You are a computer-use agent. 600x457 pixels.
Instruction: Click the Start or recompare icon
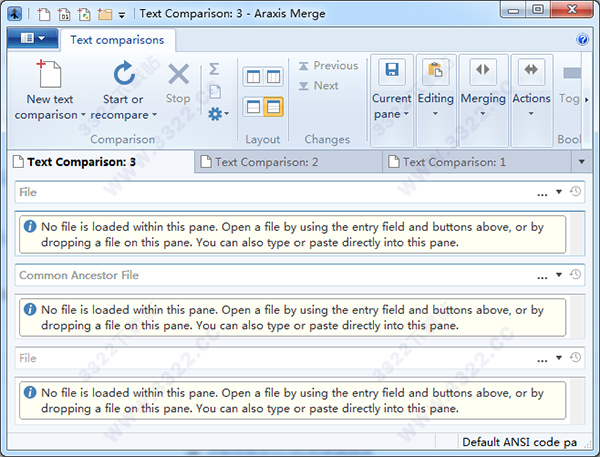(x=124, y=73)
